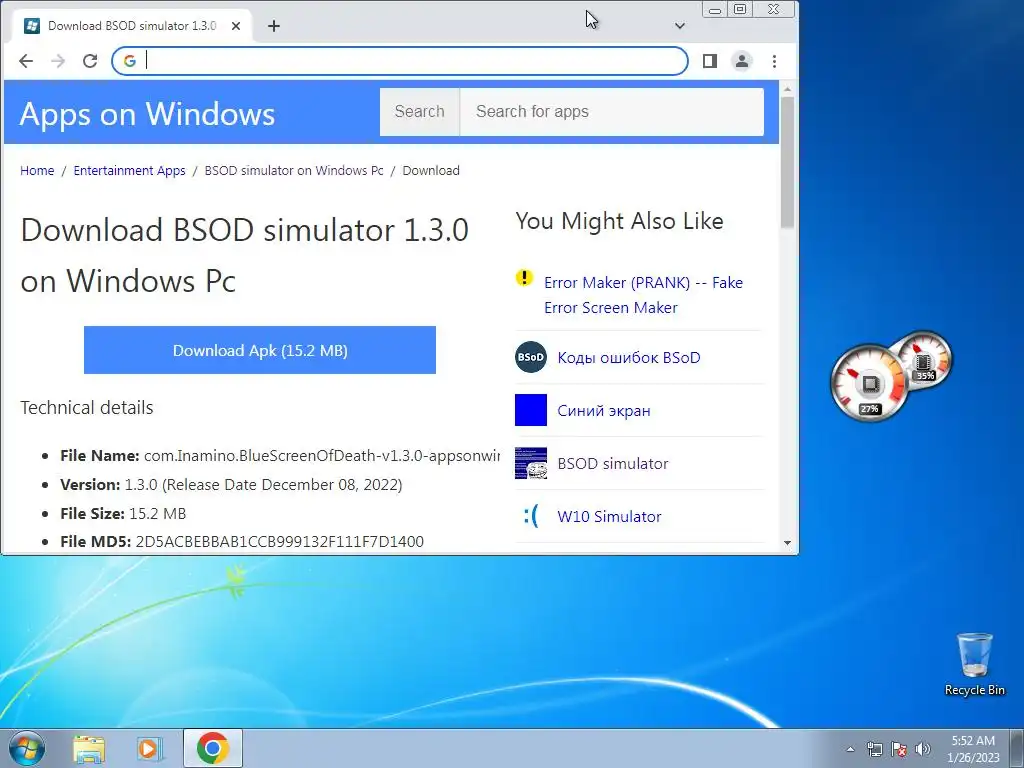Open a new browser tab
Screen dimensions: 1024x768
[x=274, y=26]
